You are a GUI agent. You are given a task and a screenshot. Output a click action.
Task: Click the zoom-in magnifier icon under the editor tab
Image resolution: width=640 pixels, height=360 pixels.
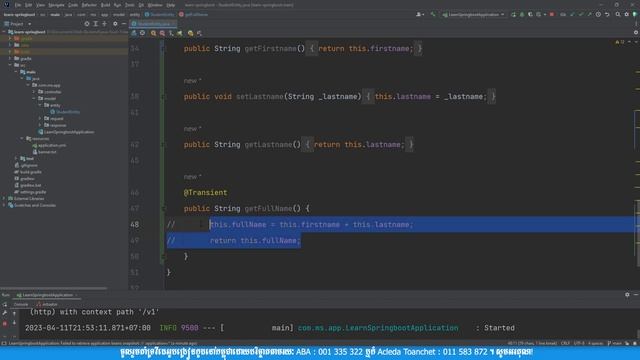[x=153, y=33]
